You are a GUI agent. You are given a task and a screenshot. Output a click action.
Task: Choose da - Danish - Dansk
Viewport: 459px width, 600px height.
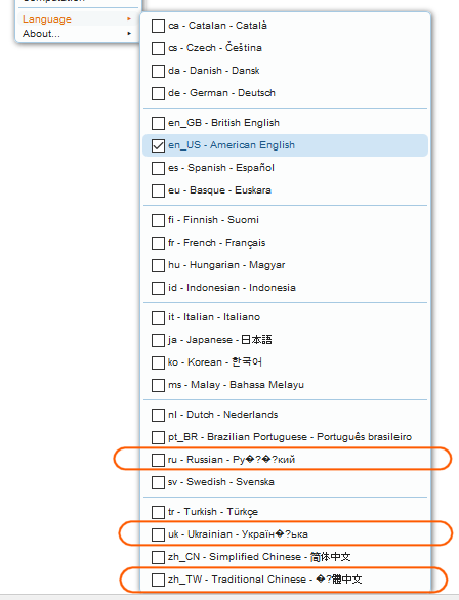pyautogui.click(x=285, y=71)
